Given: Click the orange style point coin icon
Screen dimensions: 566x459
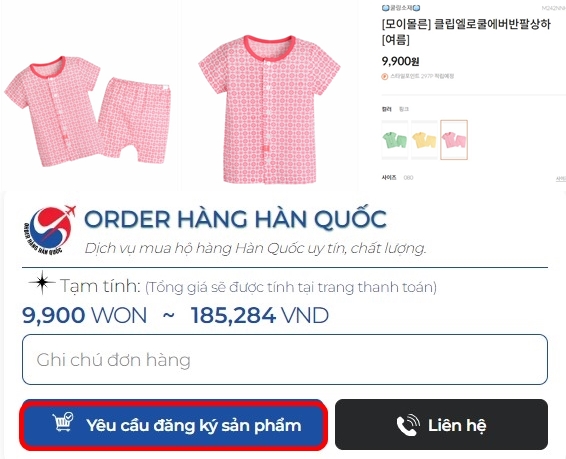Looking at the screenshot, I should point(385,76).
